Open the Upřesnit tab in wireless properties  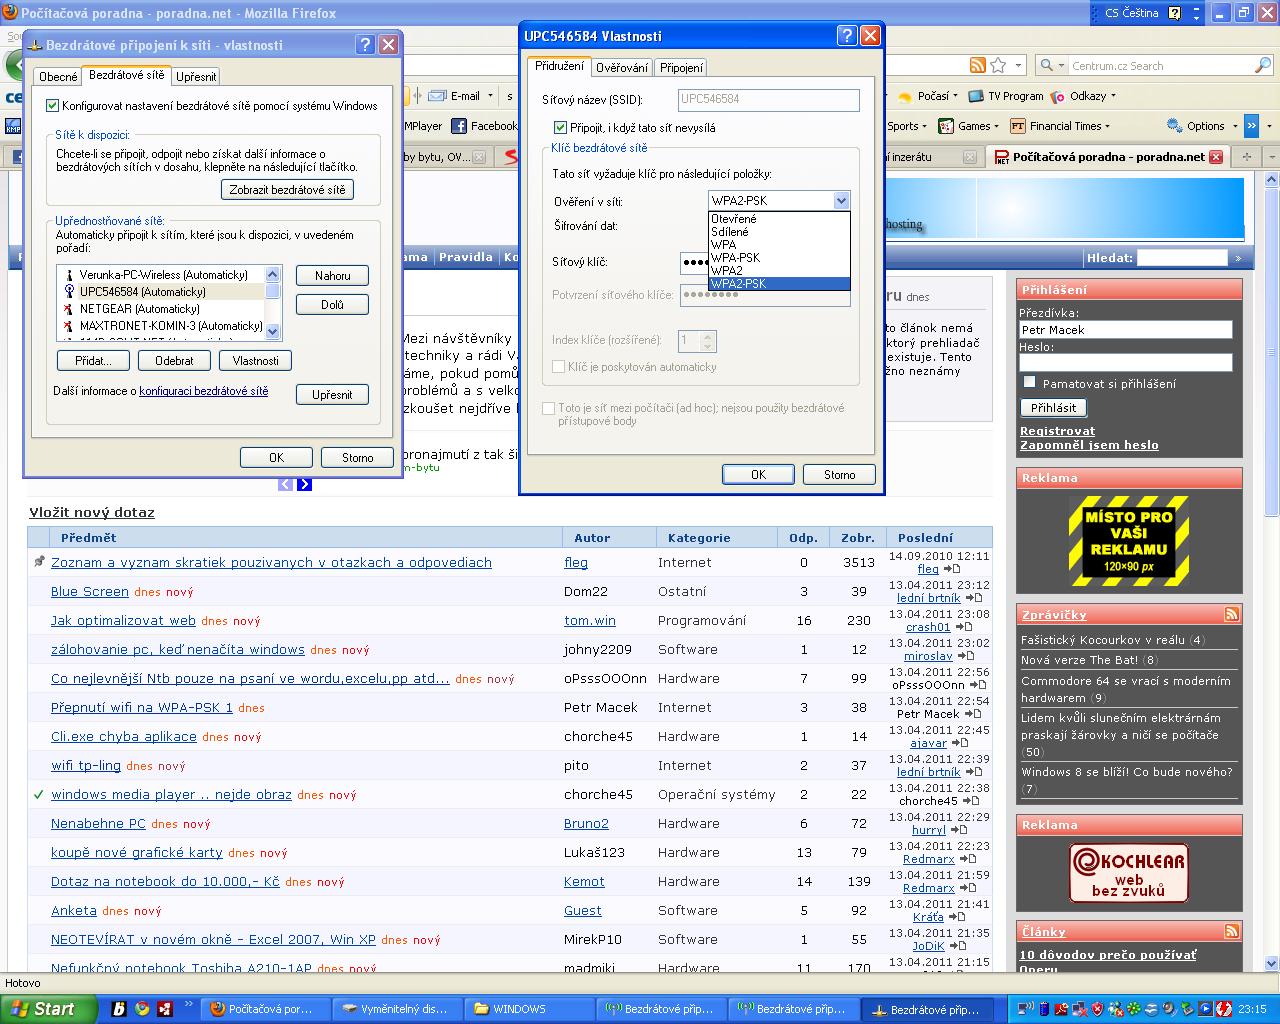coord(195,77)
